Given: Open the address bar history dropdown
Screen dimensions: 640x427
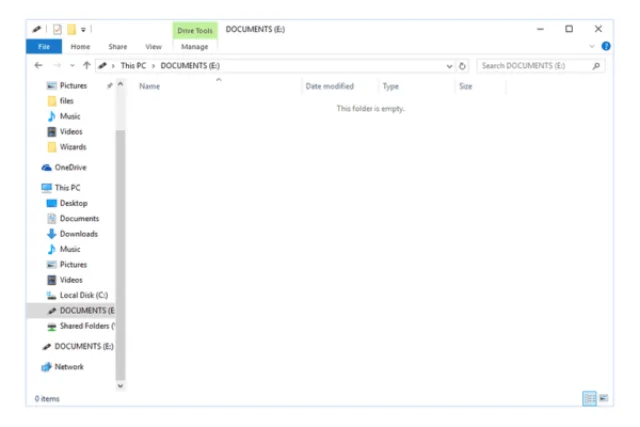Looking at the screenshot, I should point(449,66).
